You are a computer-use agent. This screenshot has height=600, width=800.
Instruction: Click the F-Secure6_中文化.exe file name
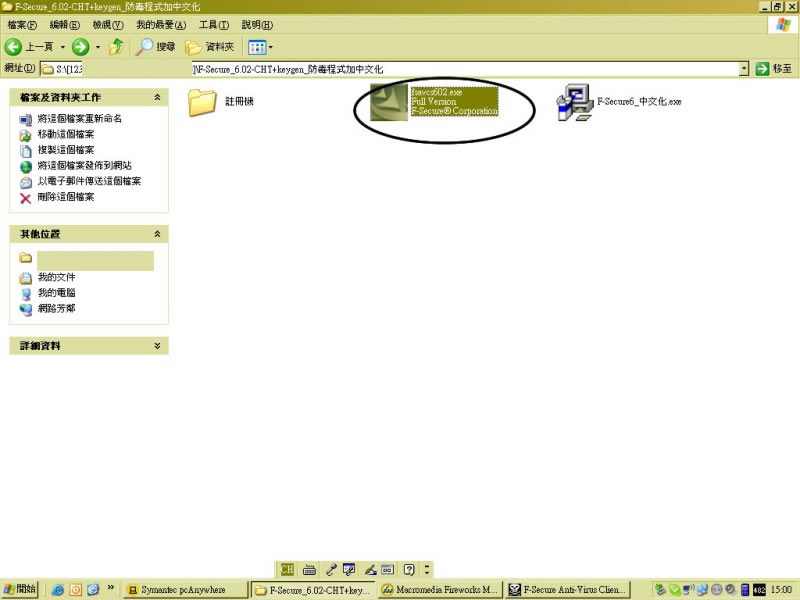pos(639,102)
